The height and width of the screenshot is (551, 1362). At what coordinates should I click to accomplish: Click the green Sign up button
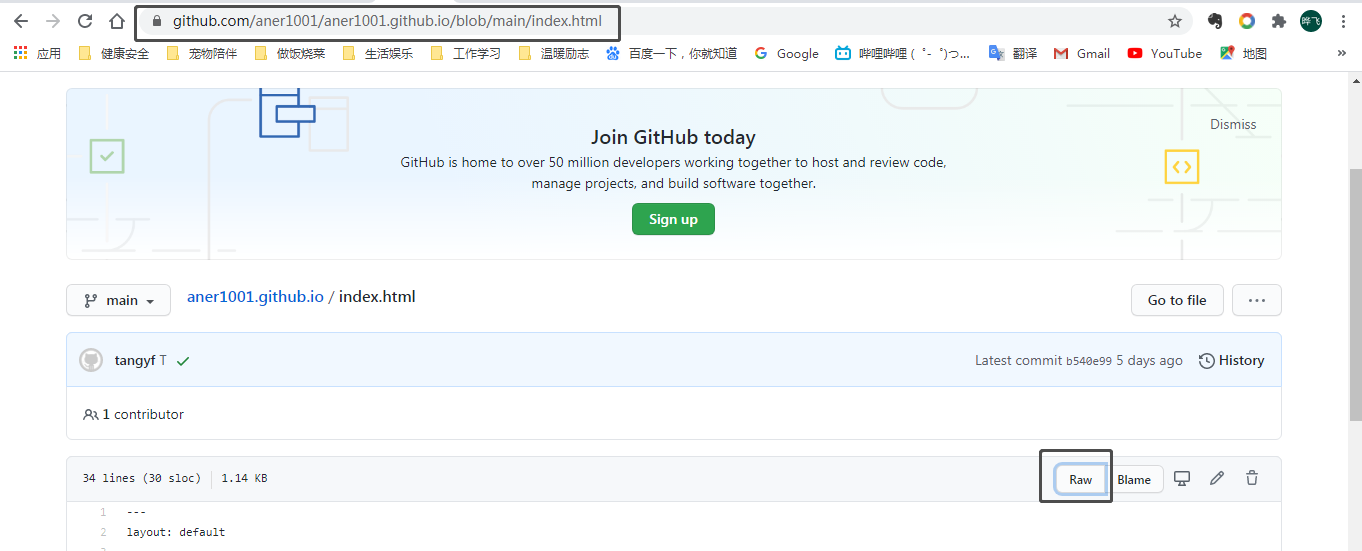point(673,219)
